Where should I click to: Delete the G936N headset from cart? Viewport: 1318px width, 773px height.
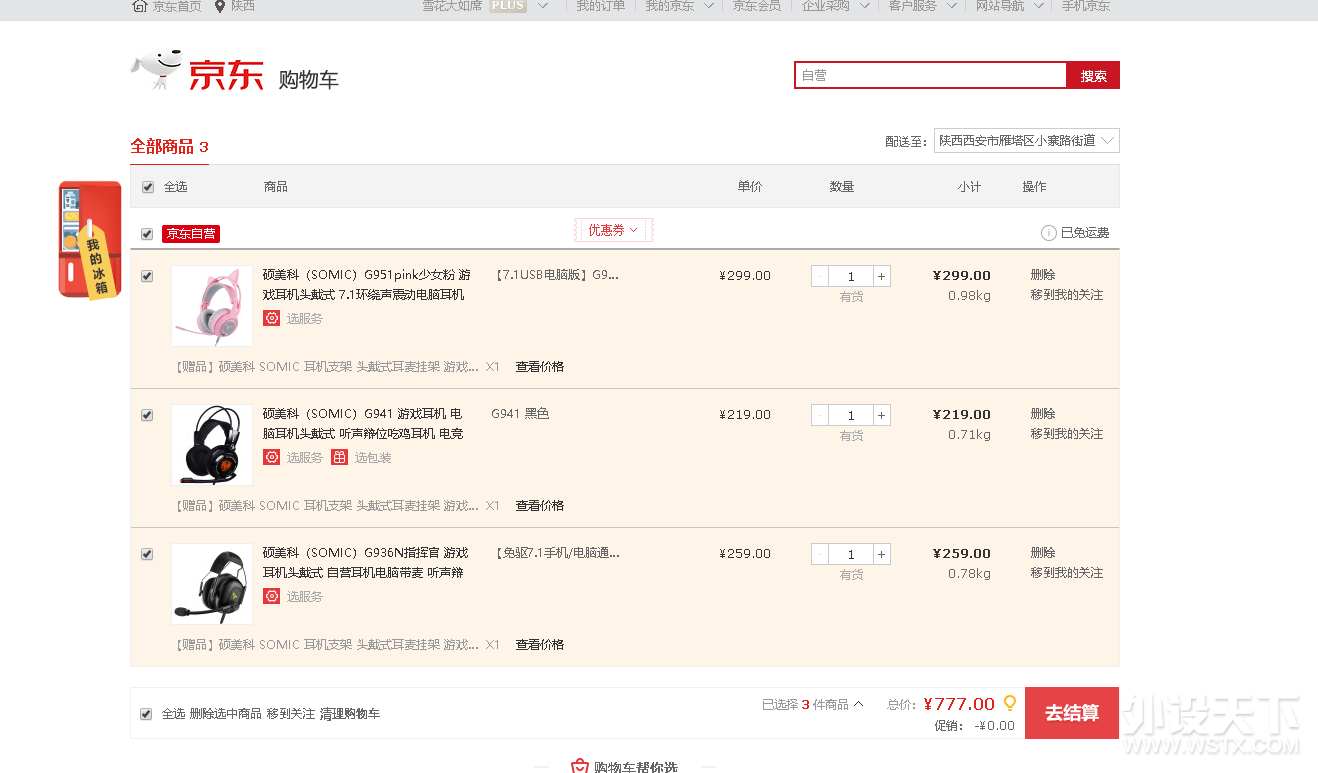pos(1043,553)
